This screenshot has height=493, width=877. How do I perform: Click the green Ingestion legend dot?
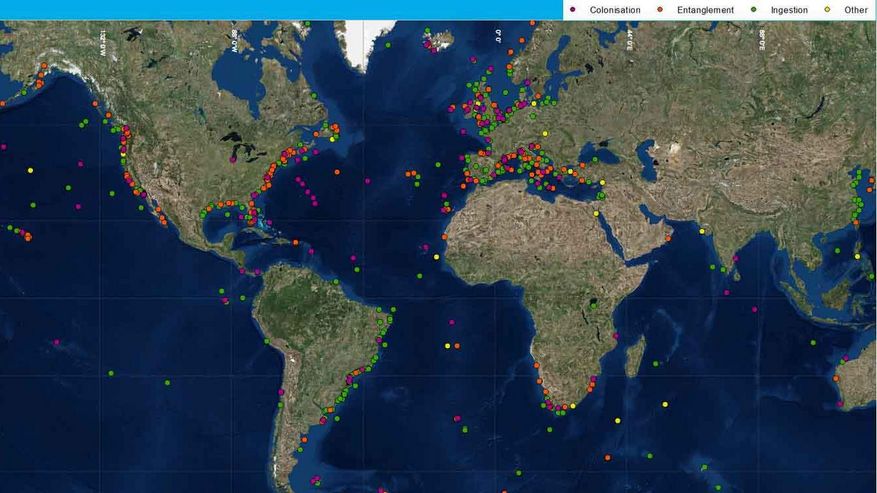pos(754,10)
